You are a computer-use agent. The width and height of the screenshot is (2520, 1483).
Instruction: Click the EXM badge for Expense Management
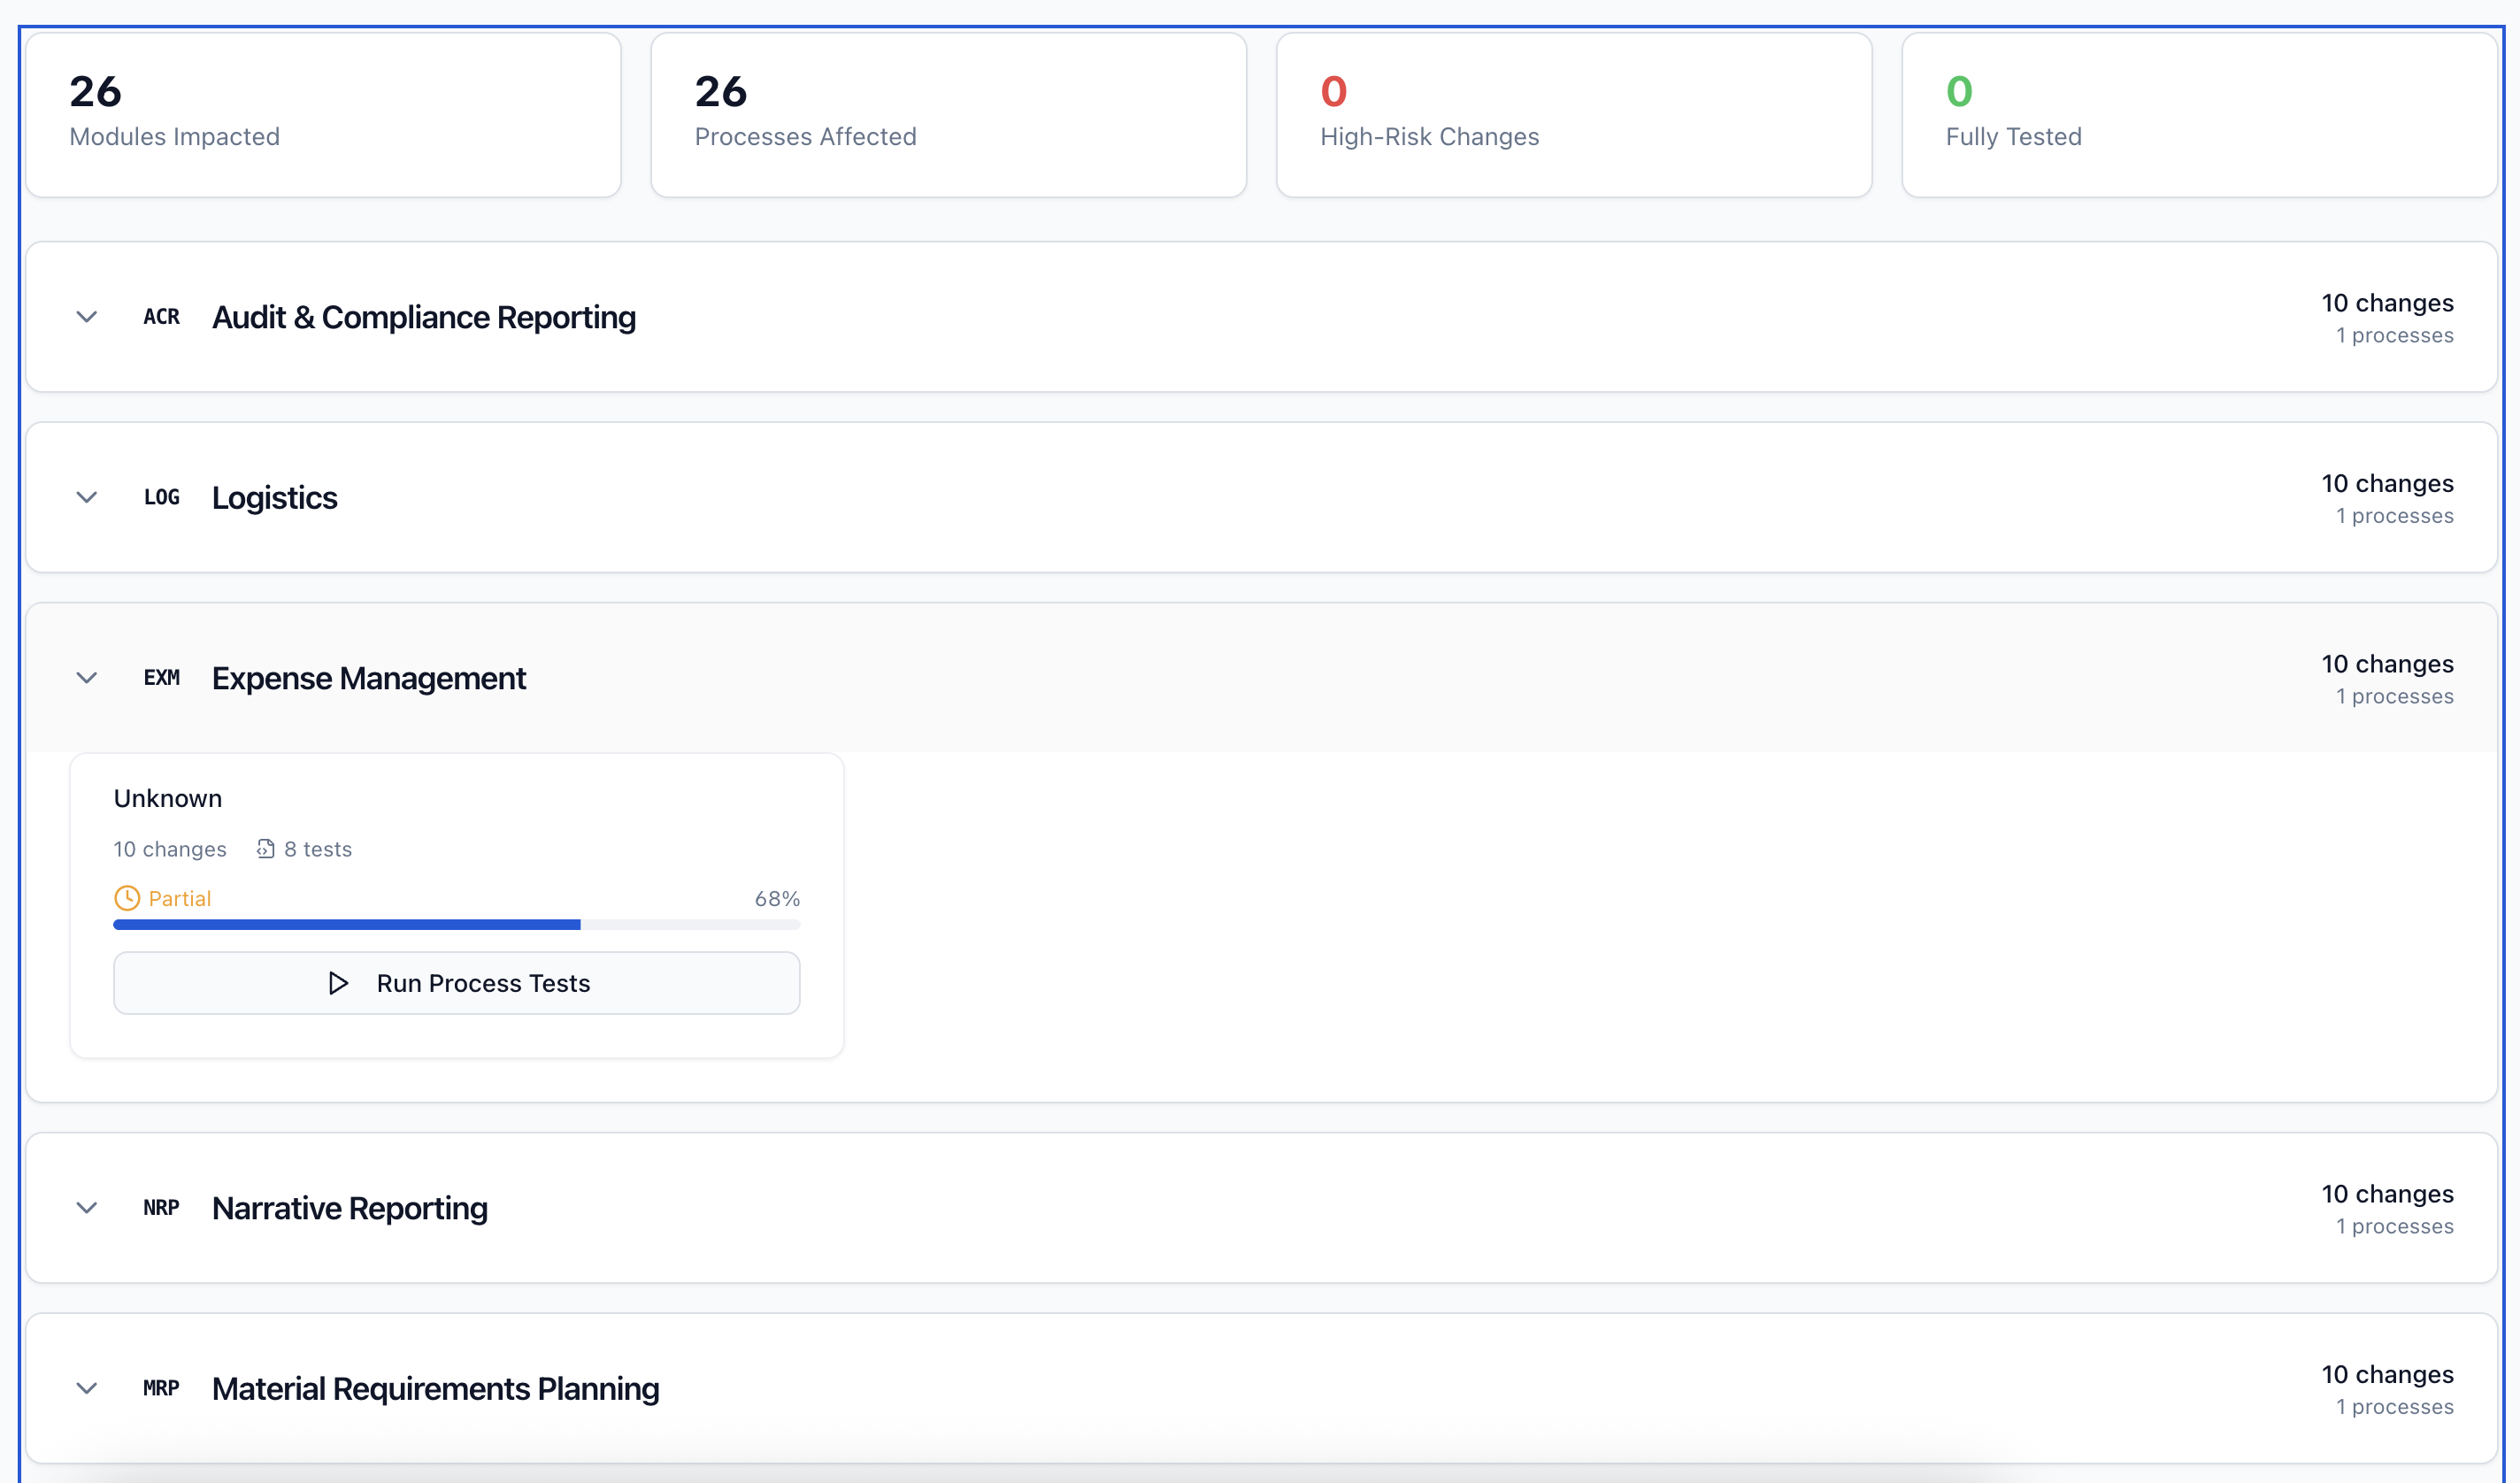[162, 677]
